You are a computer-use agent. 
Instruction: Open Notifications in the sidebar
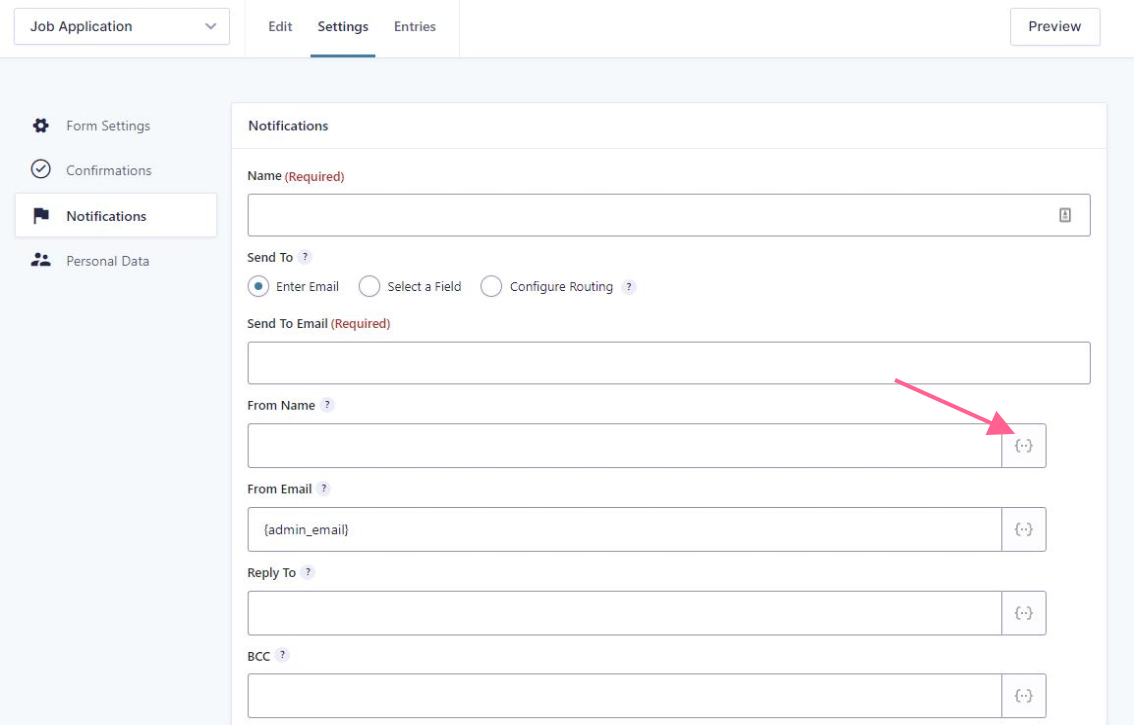[116, 216]
